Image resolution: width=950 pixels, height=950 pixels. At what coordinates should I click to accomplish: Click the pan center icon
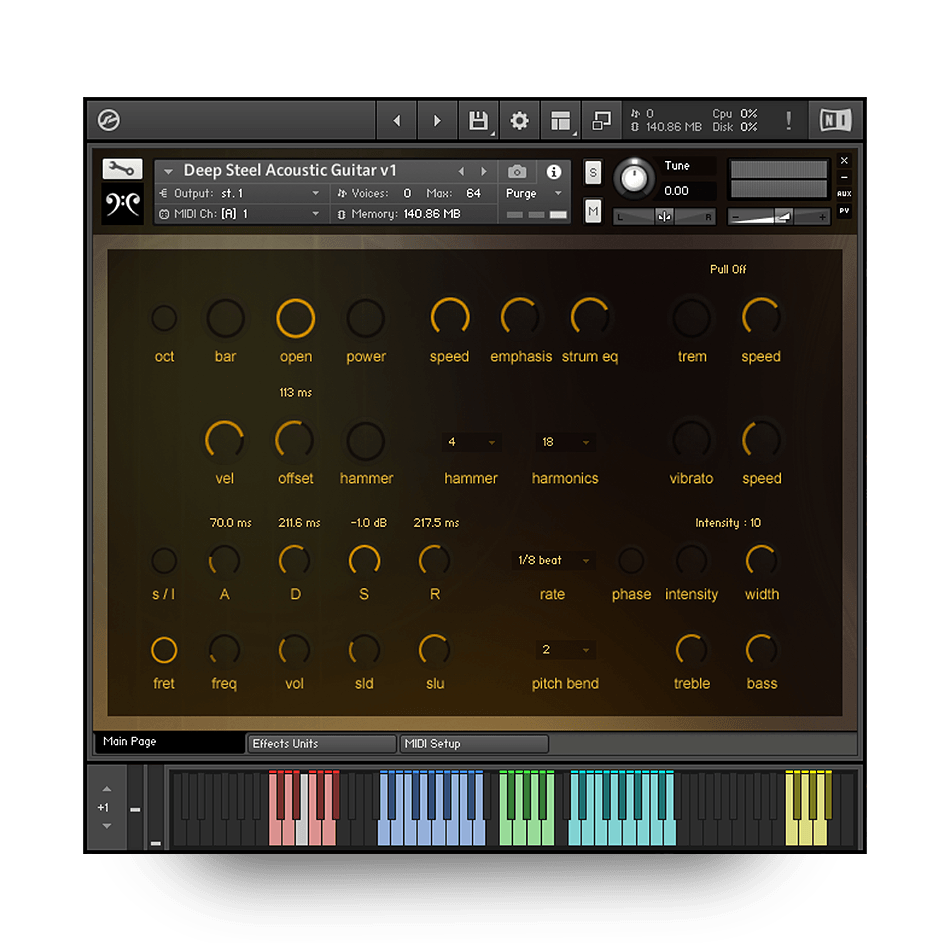tap(664, 216)
